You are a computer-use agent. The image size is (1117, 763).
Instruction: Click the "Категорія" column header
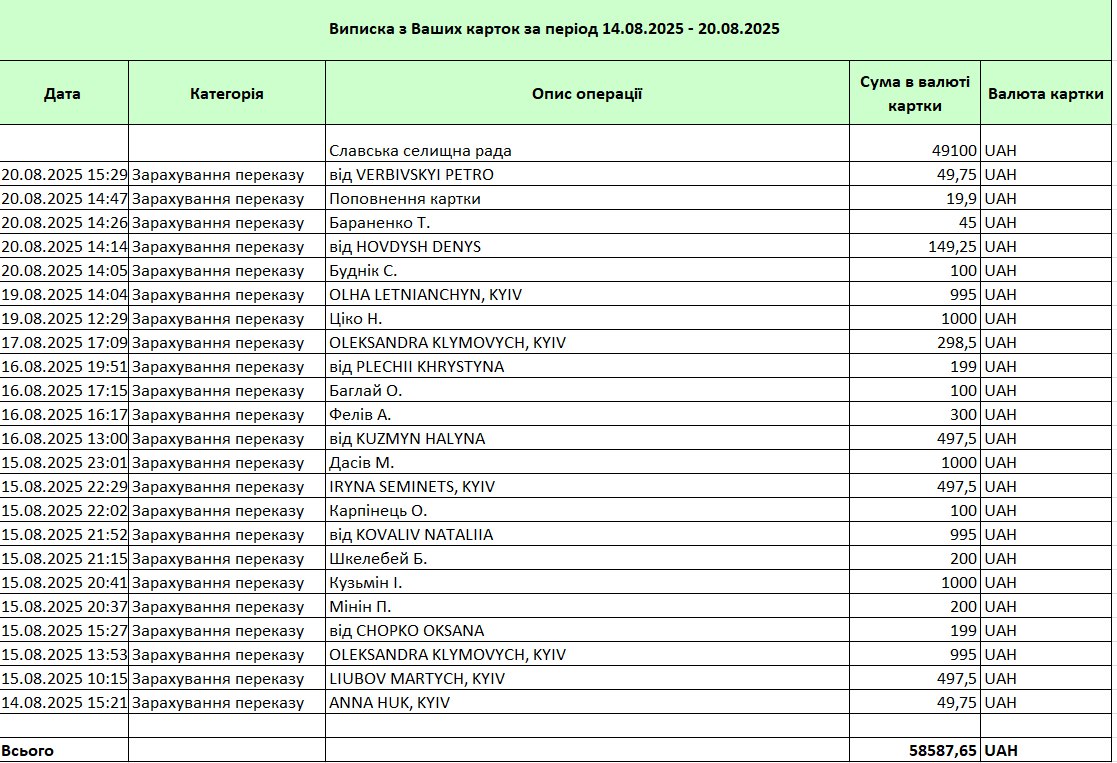(x=226, y=93)
